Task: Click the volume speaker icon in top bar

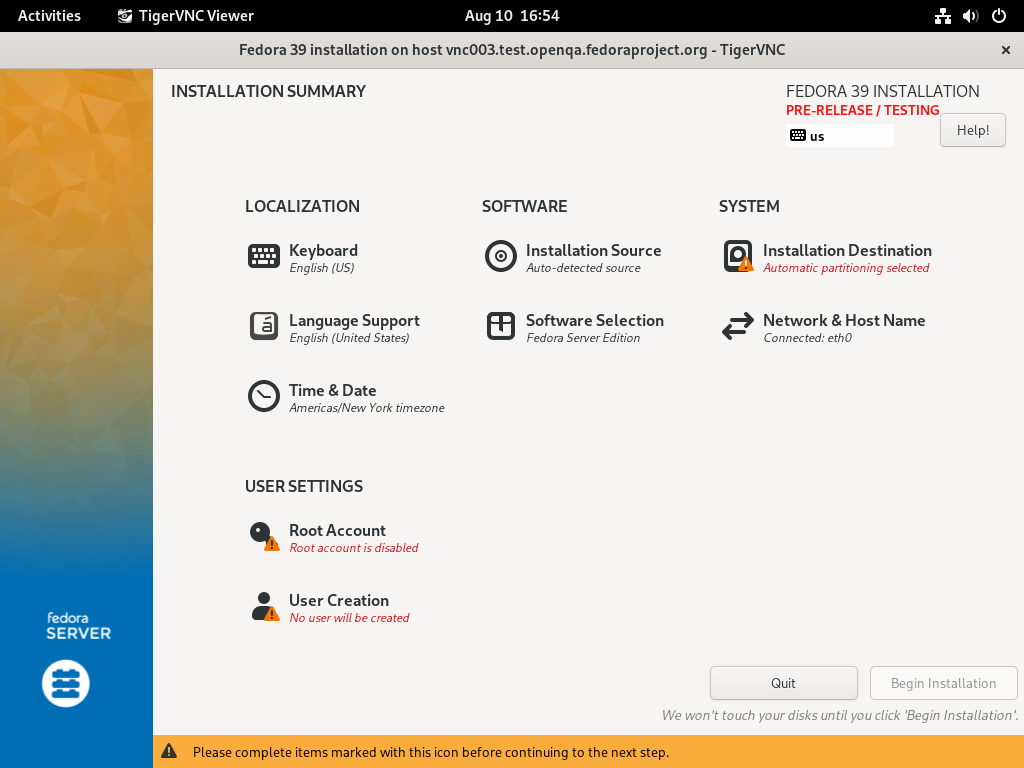Action: pos(970,16)
